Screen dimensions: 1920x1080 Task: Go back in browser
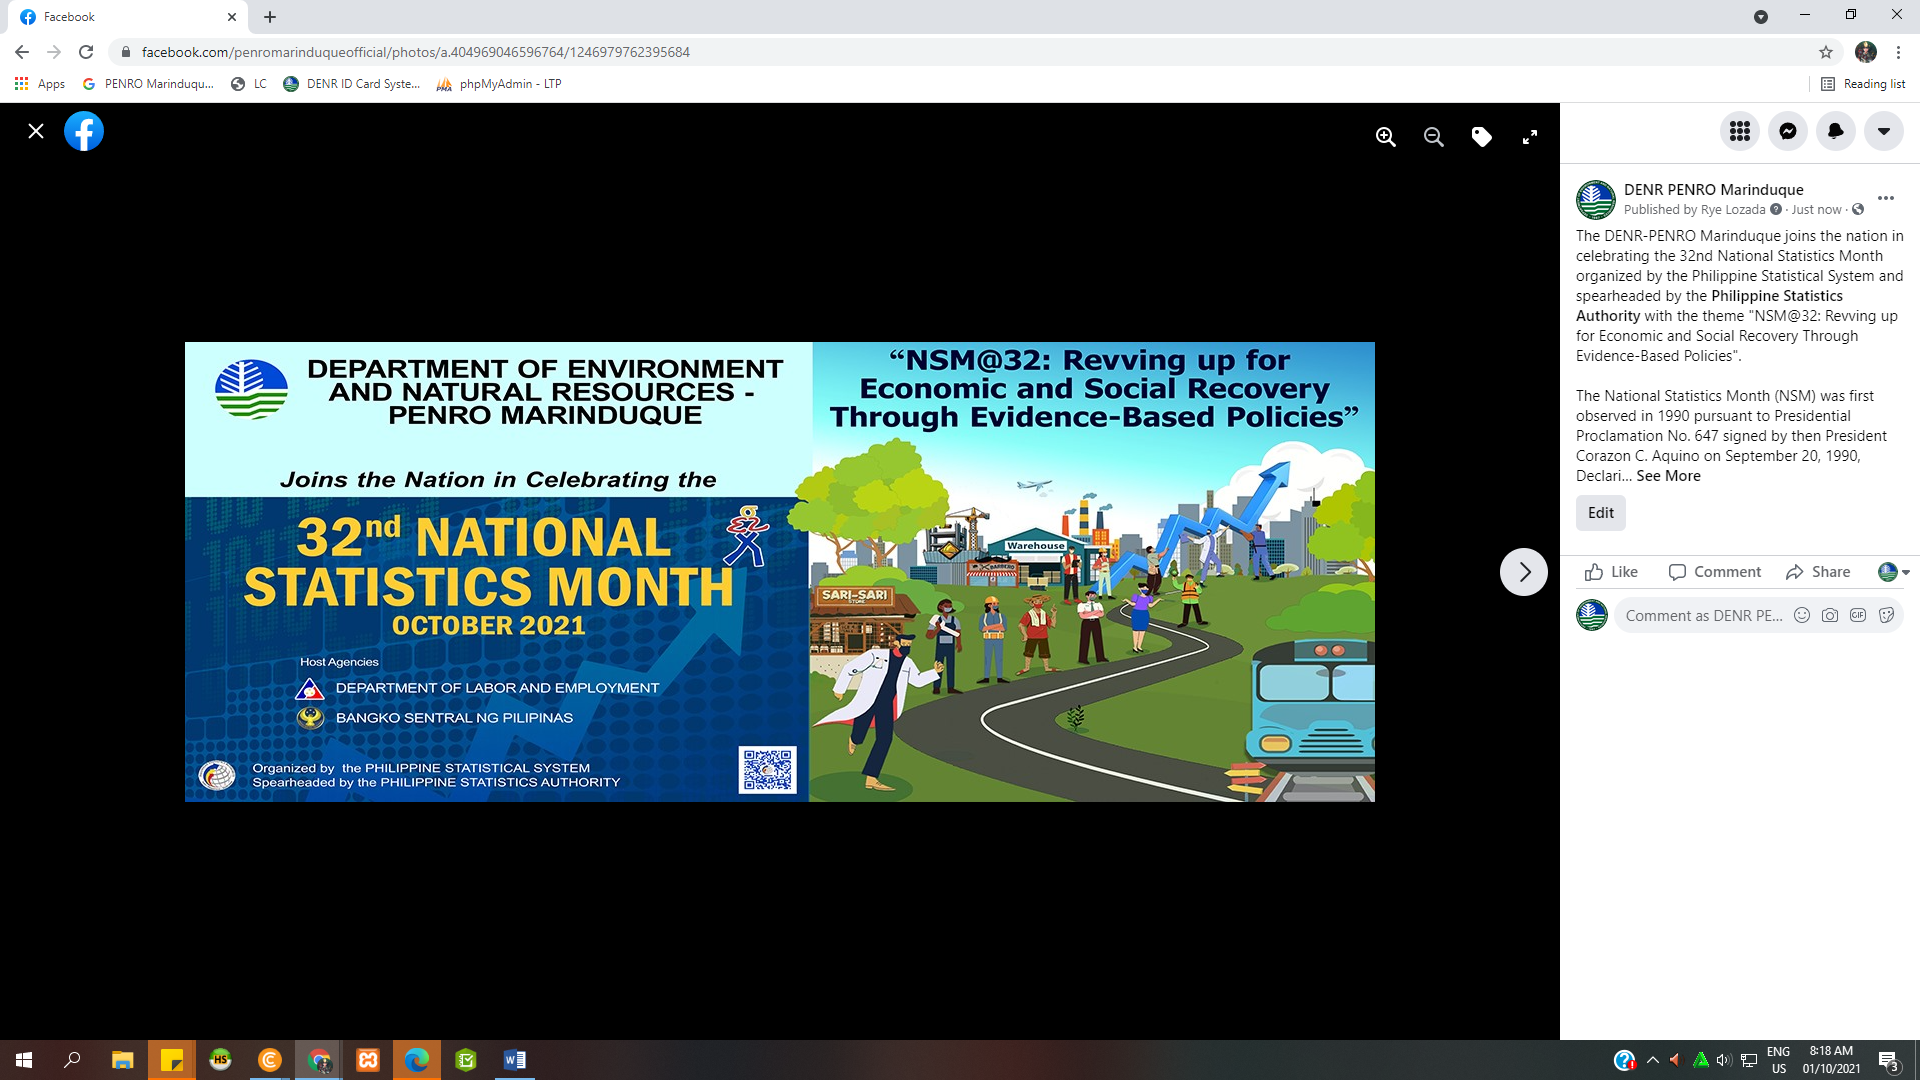(22, 52)
